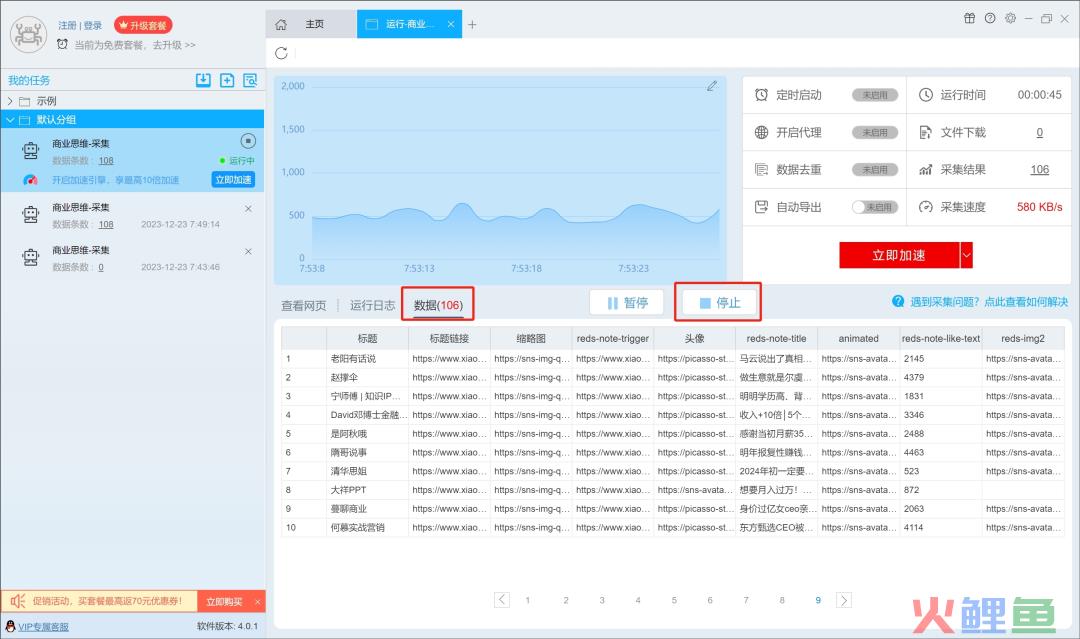The width and height of the screenshot is (1080, 639).
Task: Click the blue question icon beside 遇到采集问题
Action: [898, 301]
